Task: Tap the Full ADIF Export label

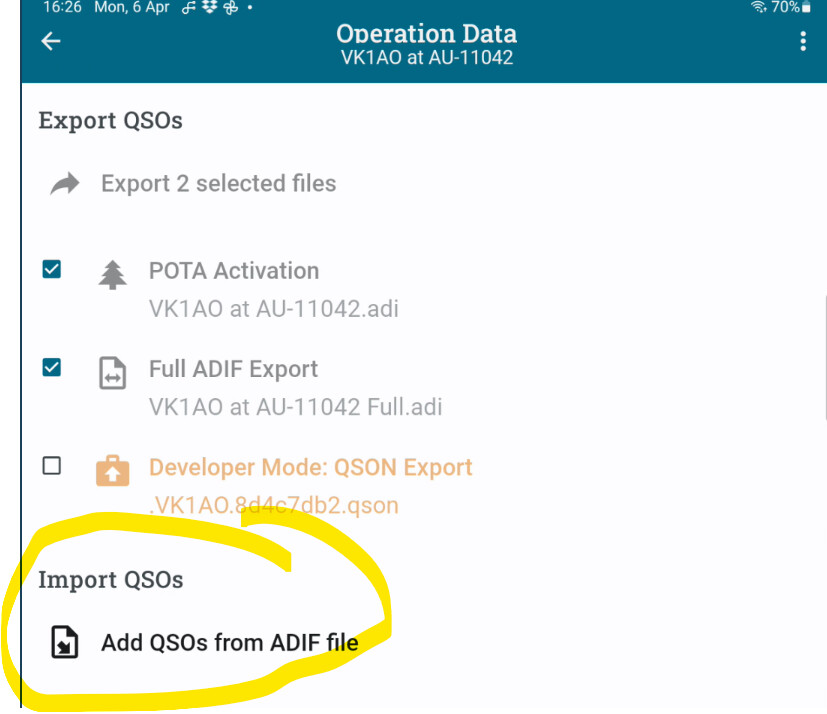Action: 233,369
